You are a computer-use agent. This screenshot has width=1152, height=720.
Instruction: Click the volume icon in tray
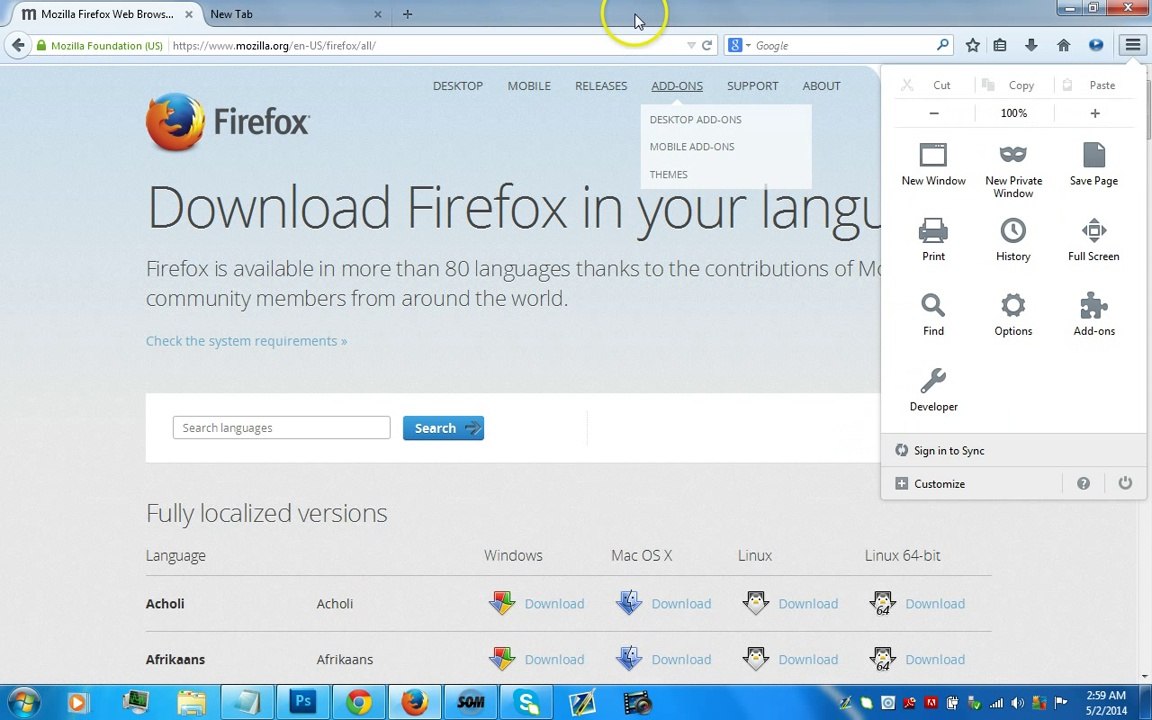pos(1018,703)
